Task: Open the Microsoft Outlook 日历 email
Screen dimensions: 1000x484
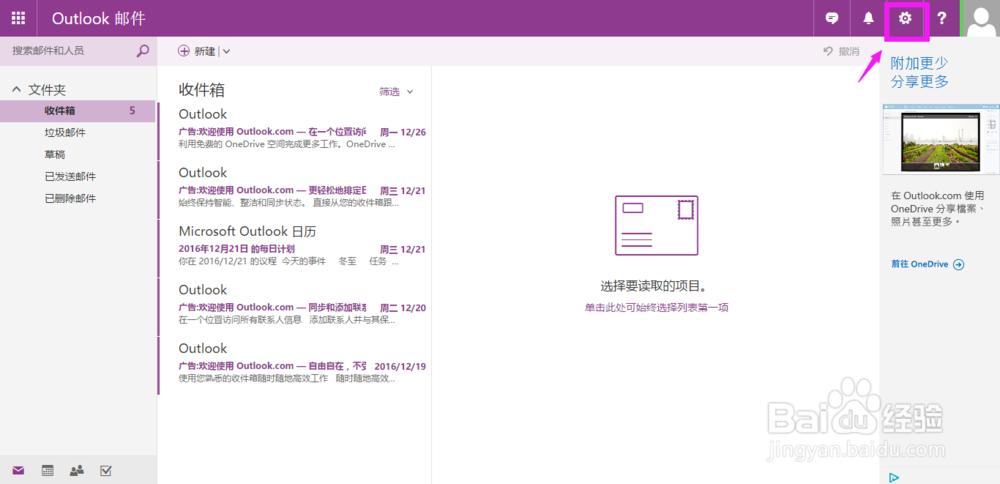Action: (294, 249)
